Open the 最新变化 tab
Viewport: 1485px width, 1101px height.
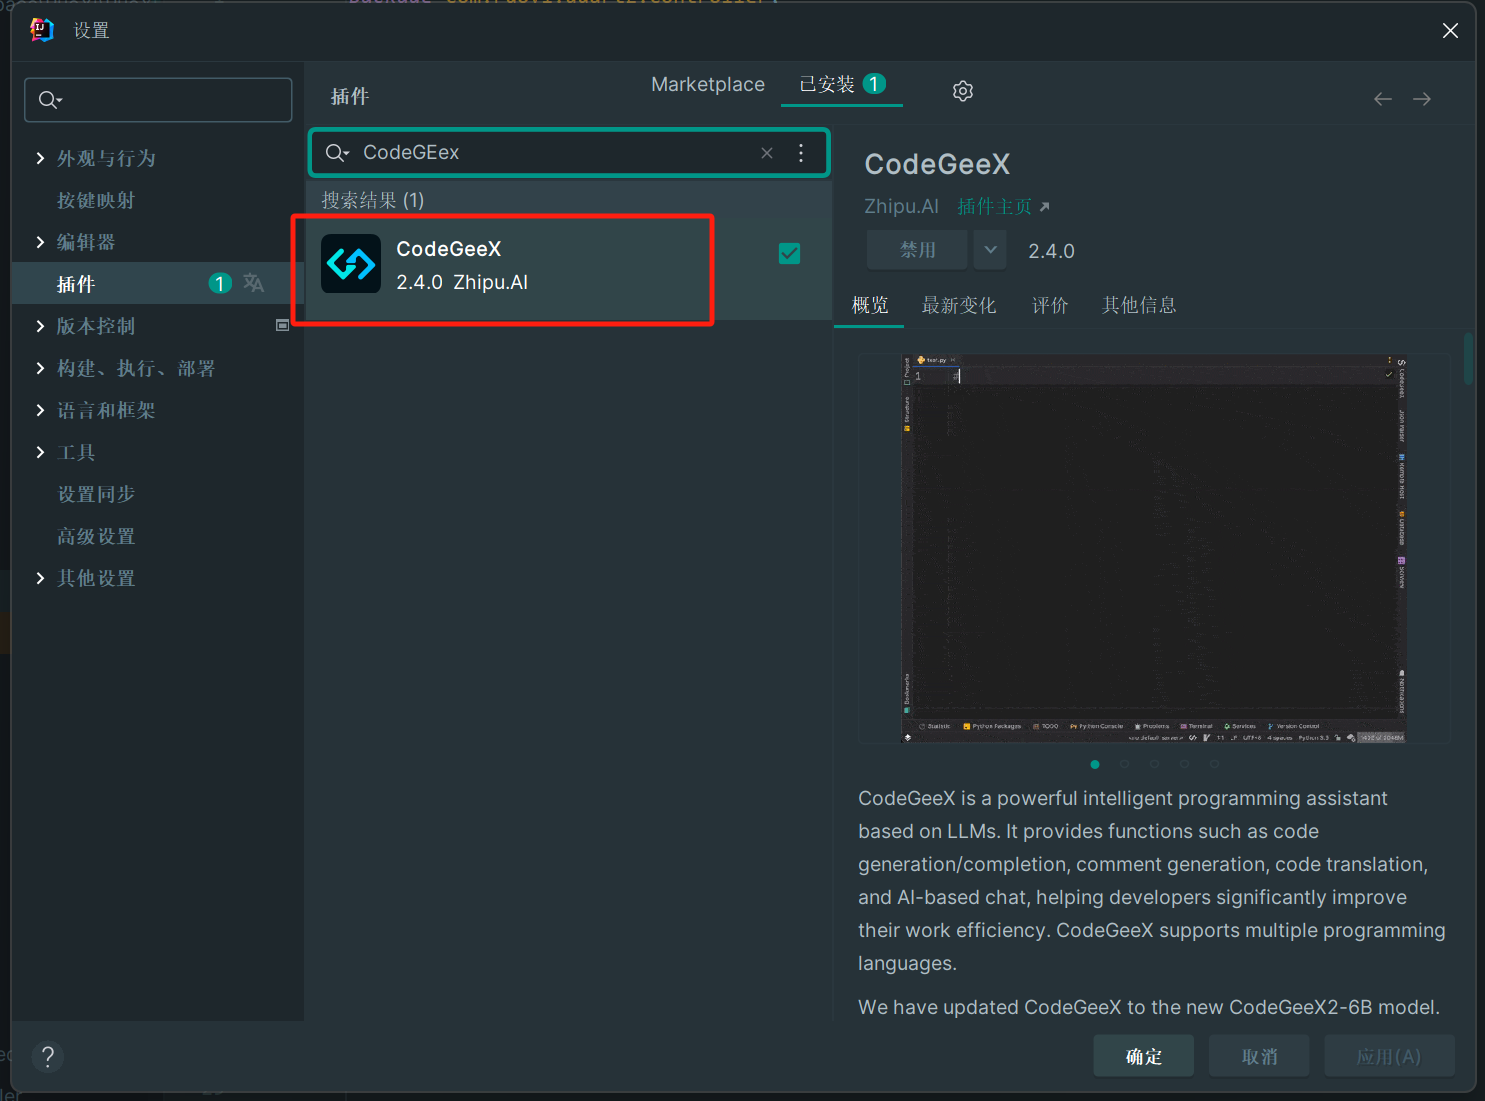click(959, 305)
